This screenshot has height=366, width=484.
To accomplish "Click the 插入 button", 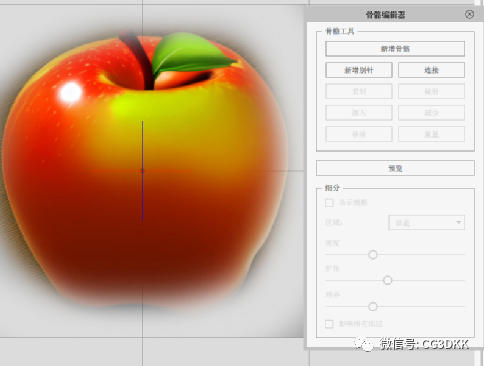I will click(359, 113).
